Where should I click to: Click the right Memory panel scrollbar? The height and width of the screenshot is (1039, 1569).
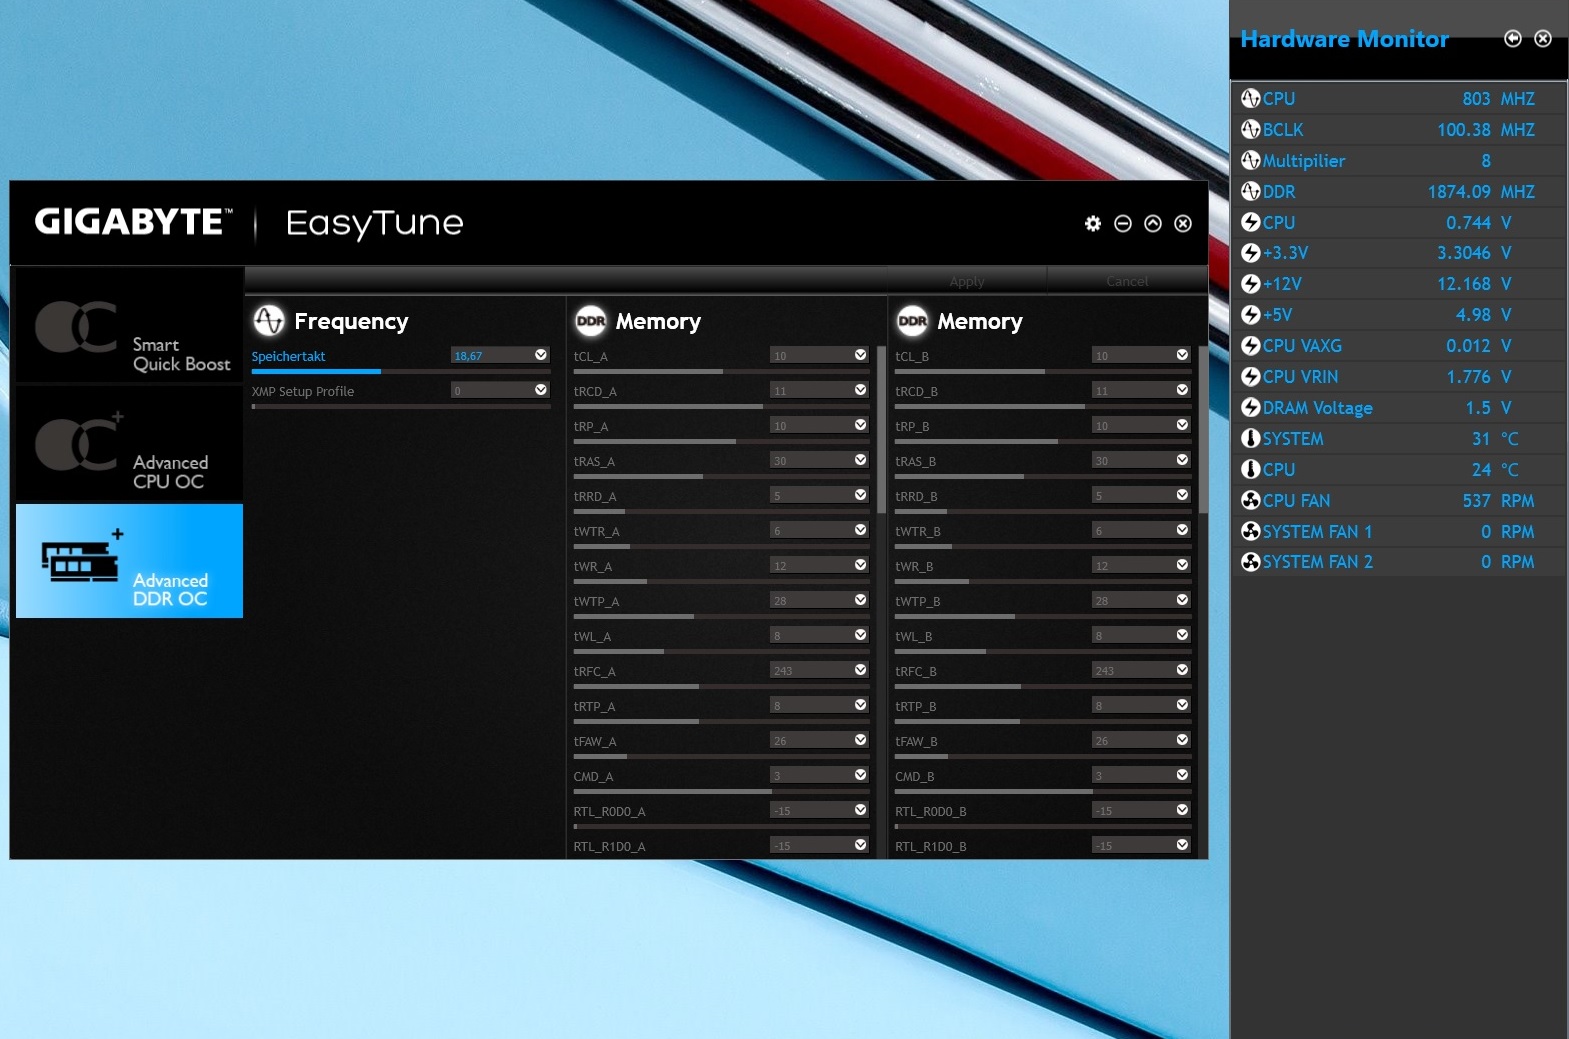[x=1203, y=430]
